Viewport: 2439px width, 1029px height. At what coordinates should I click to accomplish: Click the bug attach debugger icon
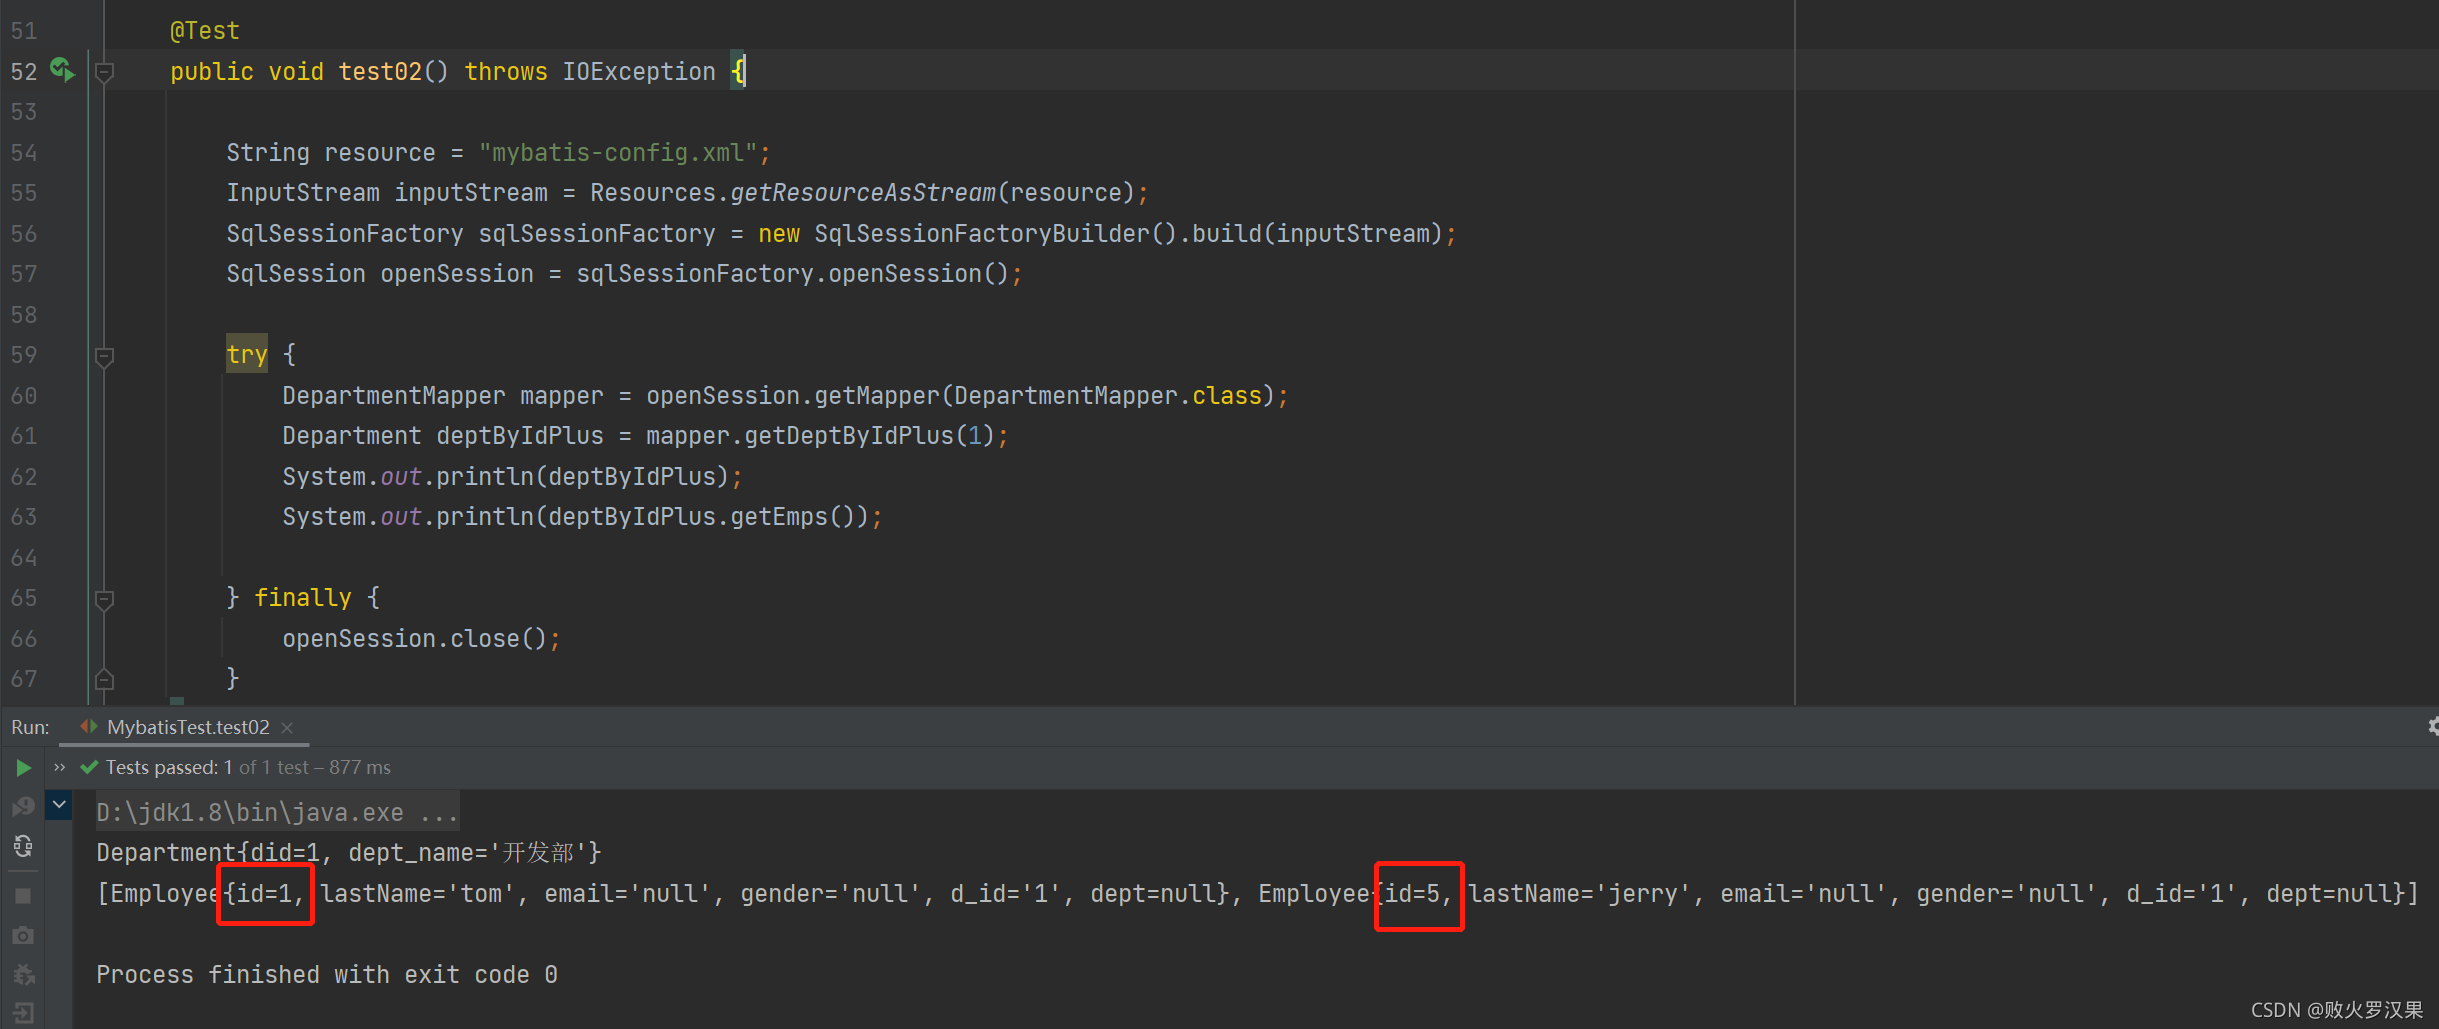(x=23, y=974)
